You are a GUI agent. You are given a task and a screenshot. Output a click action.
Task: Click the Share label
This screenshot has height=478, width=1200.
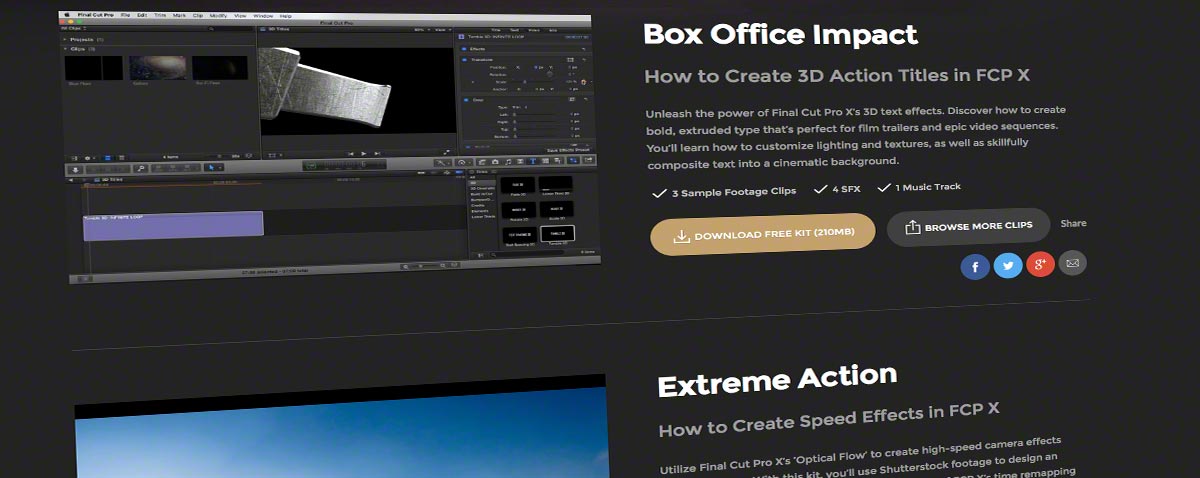point(1073,223)
